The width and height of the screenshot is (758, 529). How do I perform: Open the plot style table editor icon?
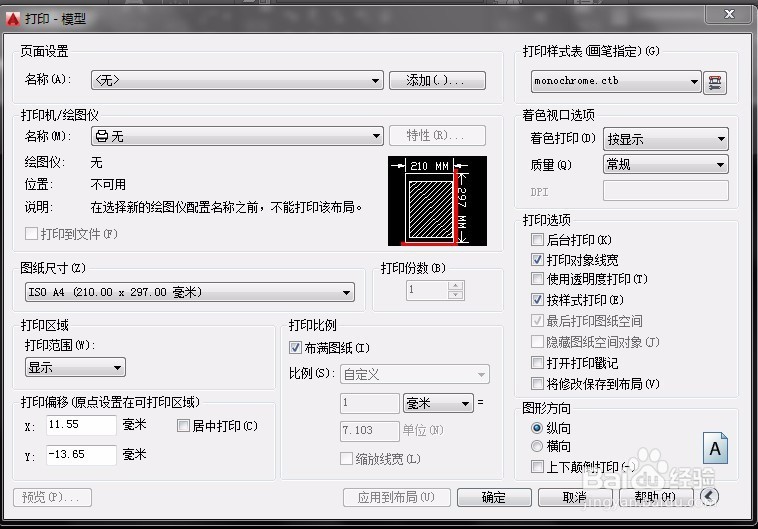coord(714,82)
